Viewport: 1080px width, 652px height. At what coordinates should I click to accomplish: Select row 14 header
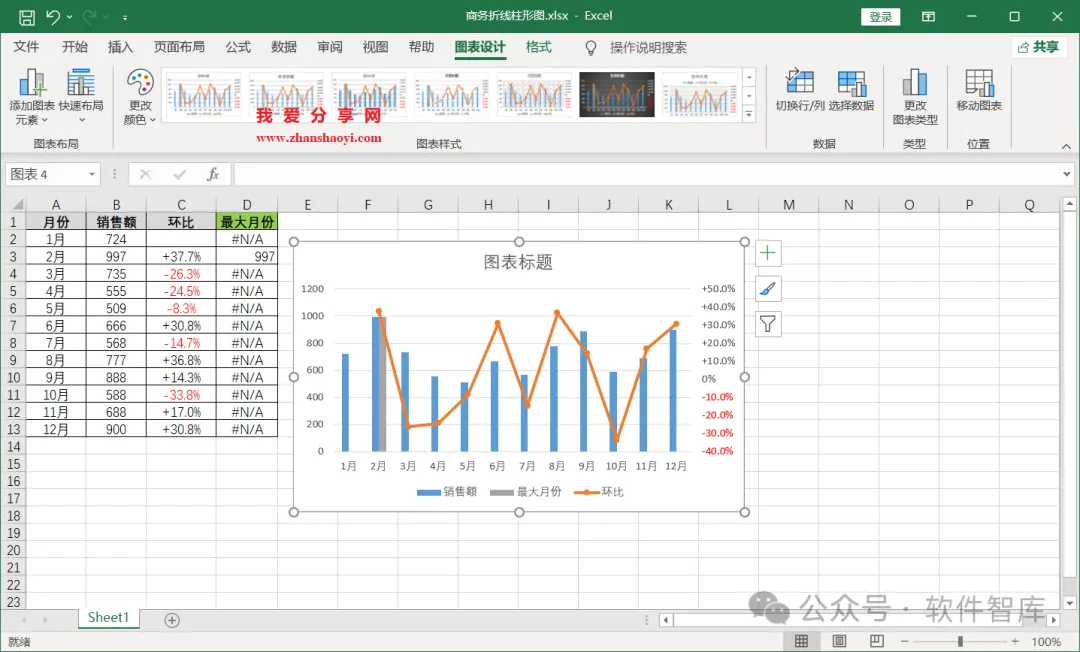(13, 447)
